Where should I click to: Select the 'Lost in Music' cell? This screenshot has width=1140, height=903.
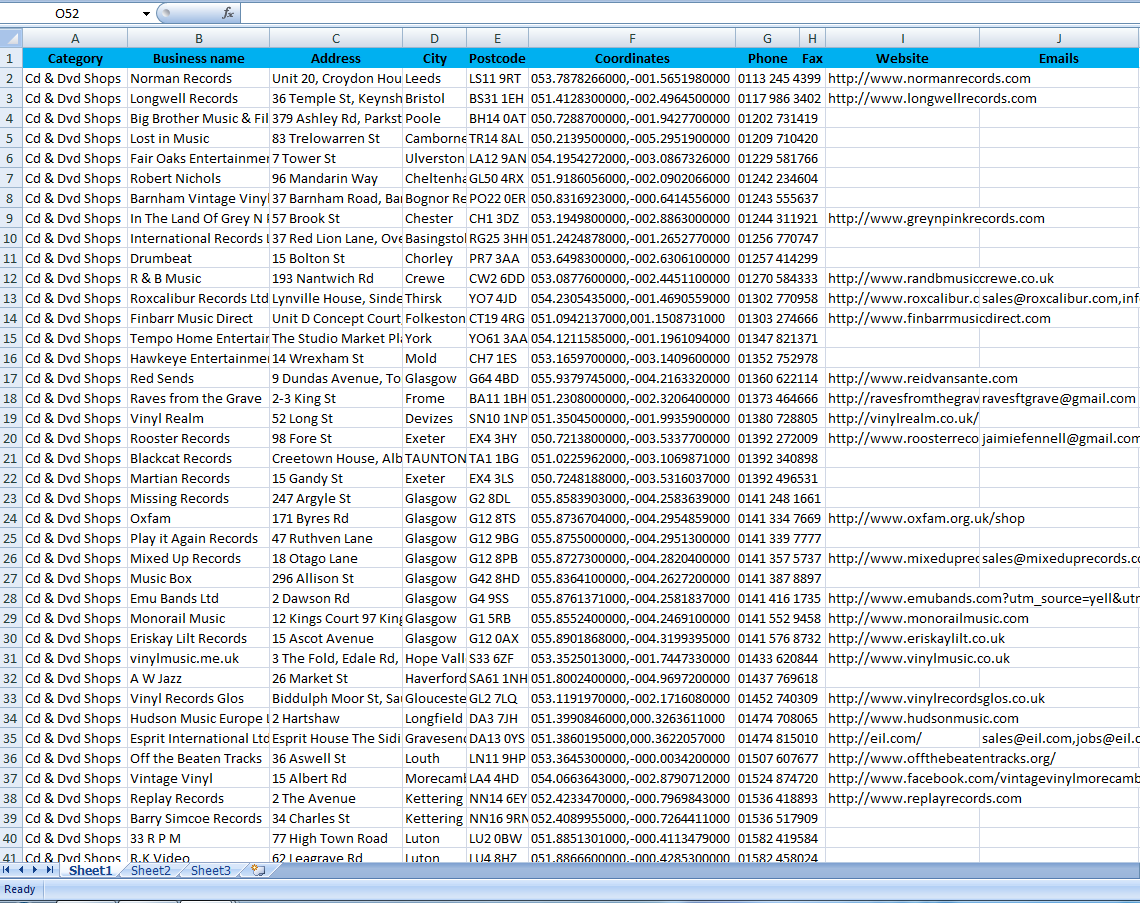198,138
